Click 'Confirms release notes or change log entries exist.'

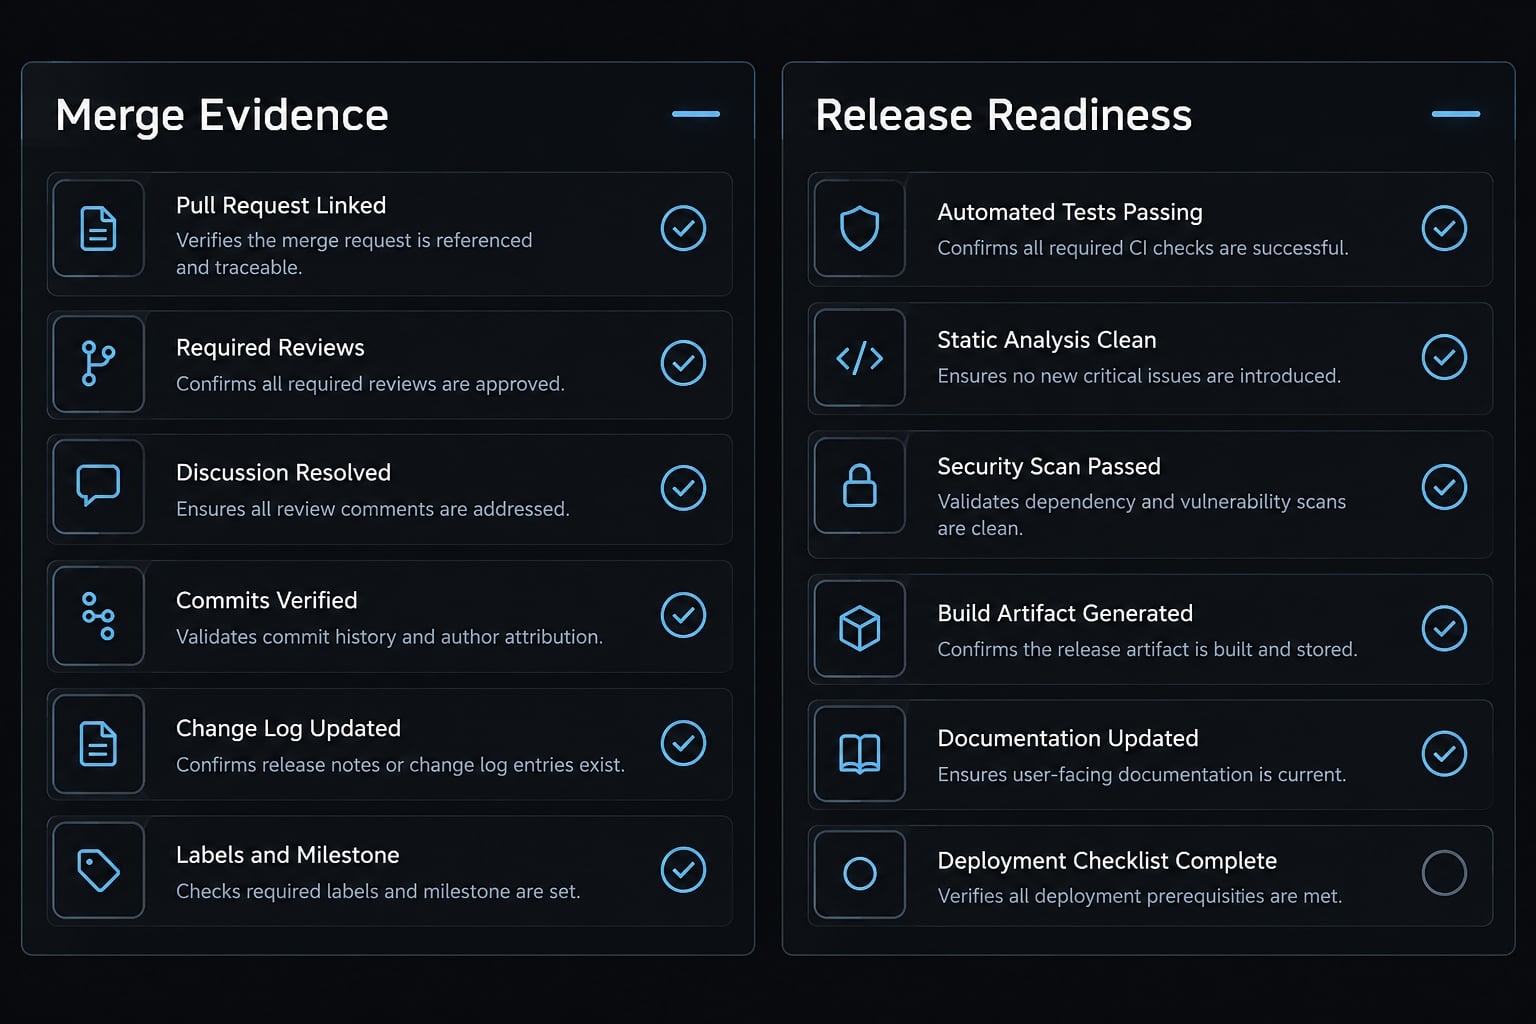pyautogui.click(x=400, y=765)
